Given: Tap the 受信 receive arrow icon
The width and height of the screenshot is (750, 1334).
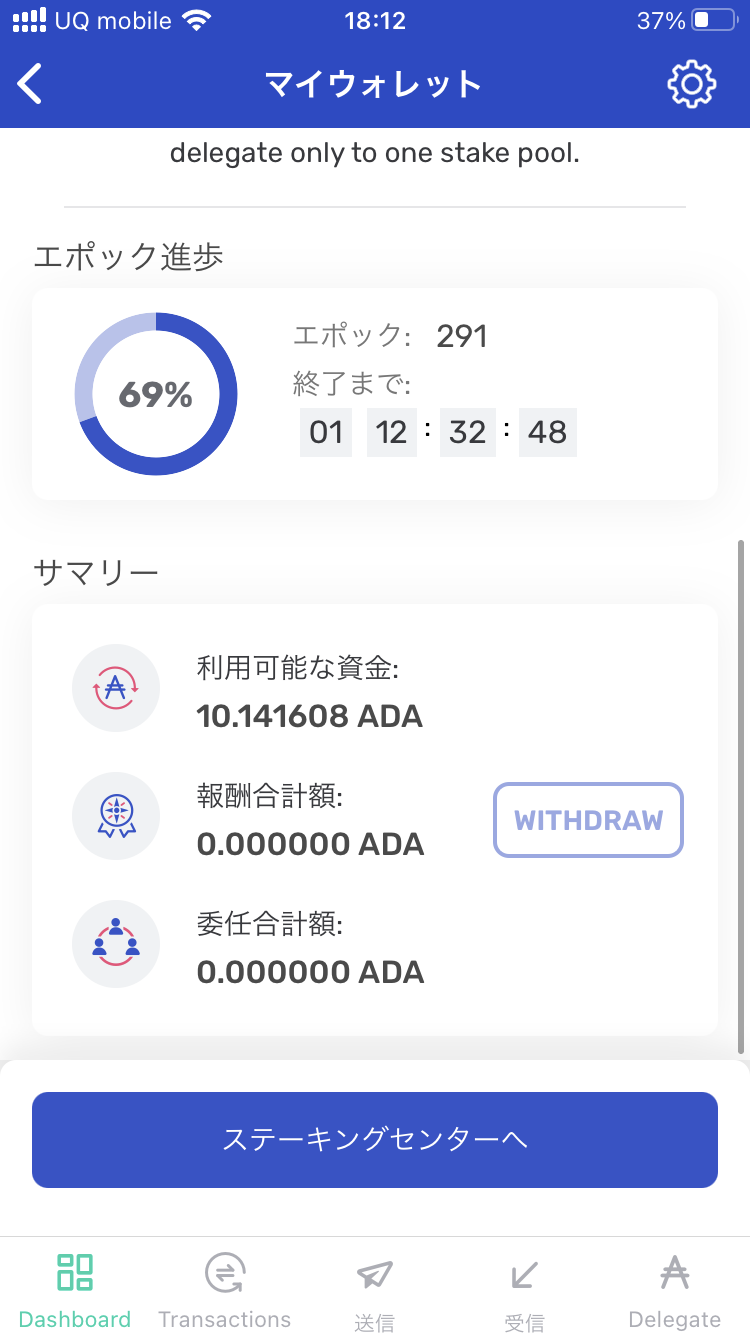Looking at the screenshot, I should point(524,1273).
